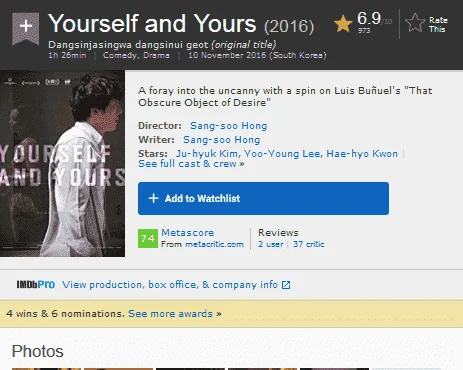Screen dimensions: 463x370
Task: Open View production, box office, & company info
Action: (170, 285)
